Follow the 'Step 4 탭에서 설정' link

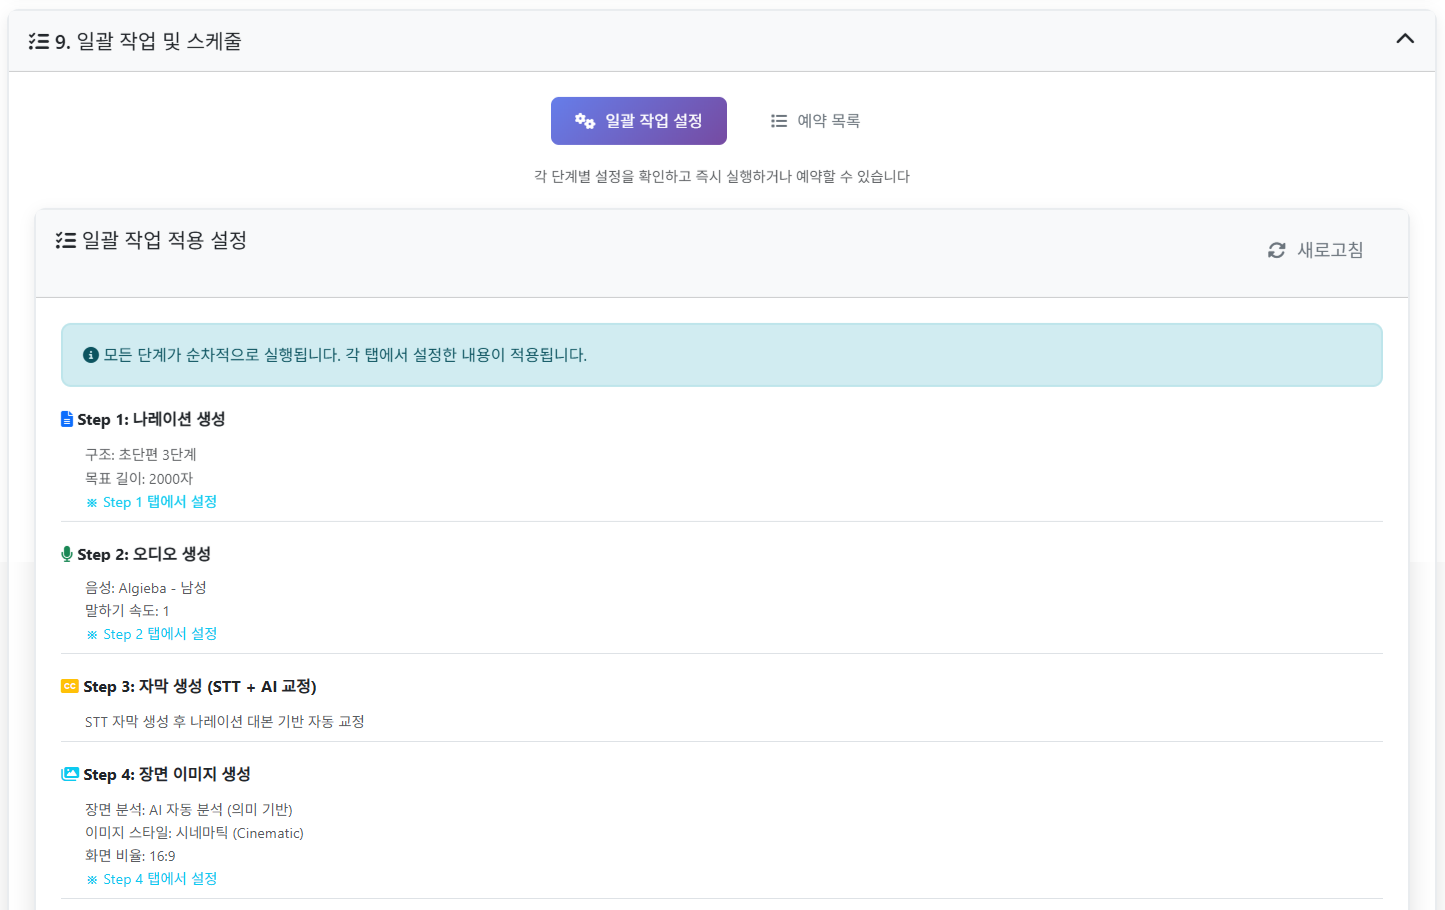click(x=152, y=879)
